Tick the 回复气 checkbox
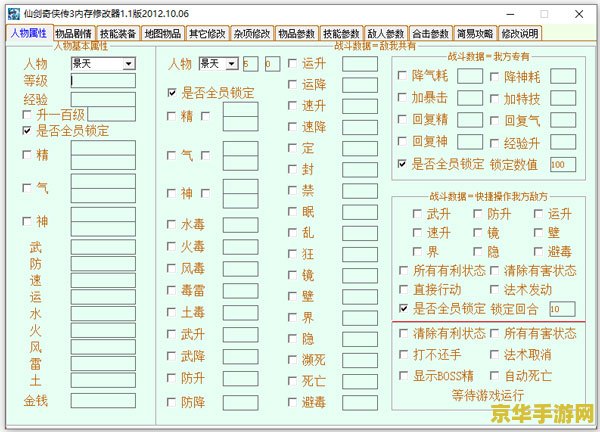This screenshot has height=432, width=600. tap(494, 121)
